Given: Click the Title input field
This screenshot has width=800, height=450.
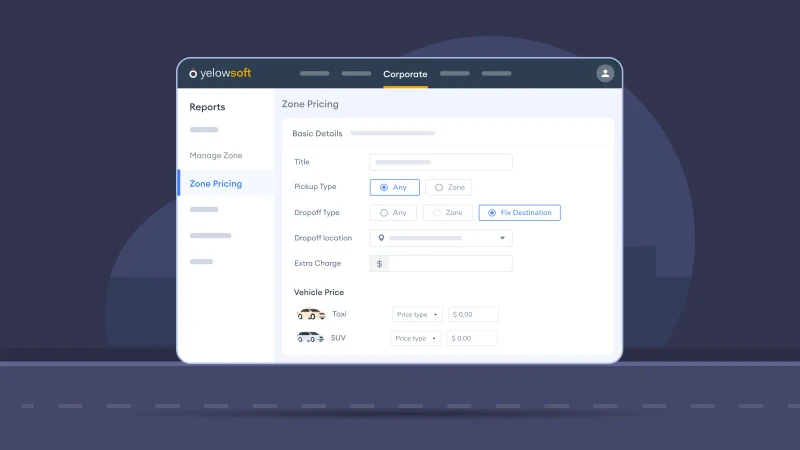Looking at the screenshot, I should pos(440,162).
